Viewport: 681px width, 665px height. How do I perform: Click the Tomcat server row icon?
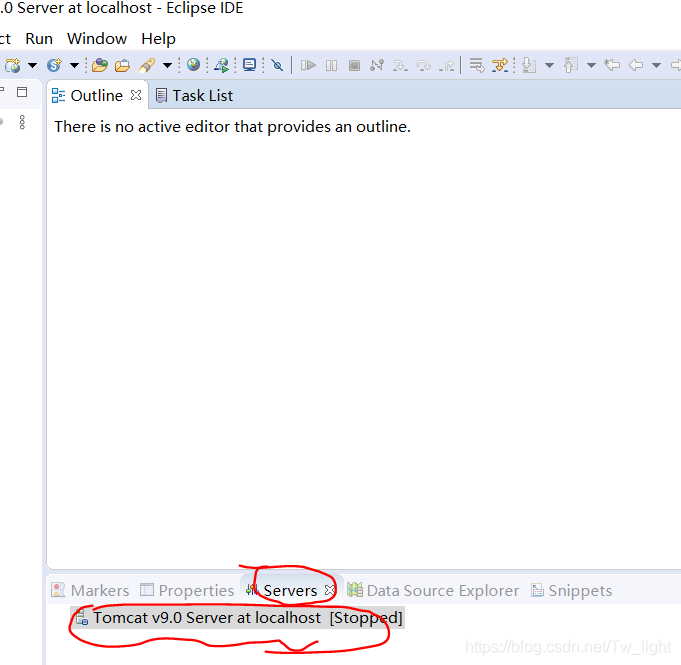[x=82, y=618]
